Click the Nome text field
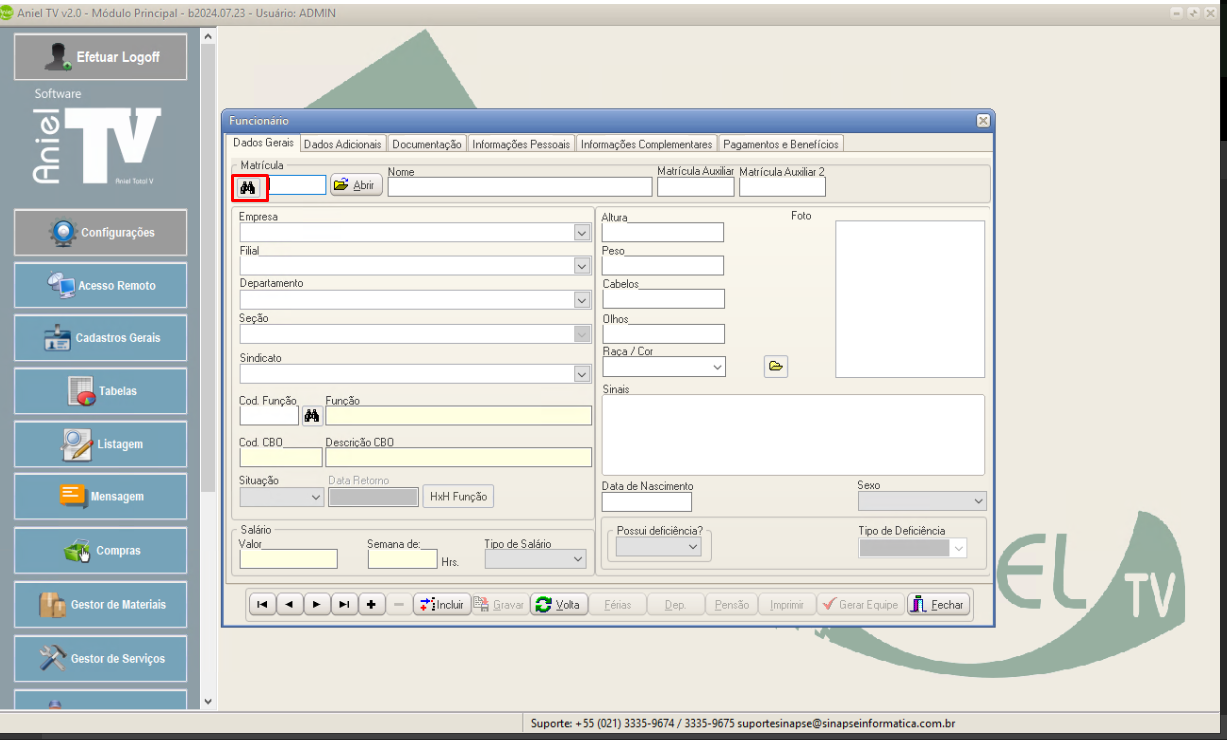Viewport: 1227px width, 740px height. point(519,187)
